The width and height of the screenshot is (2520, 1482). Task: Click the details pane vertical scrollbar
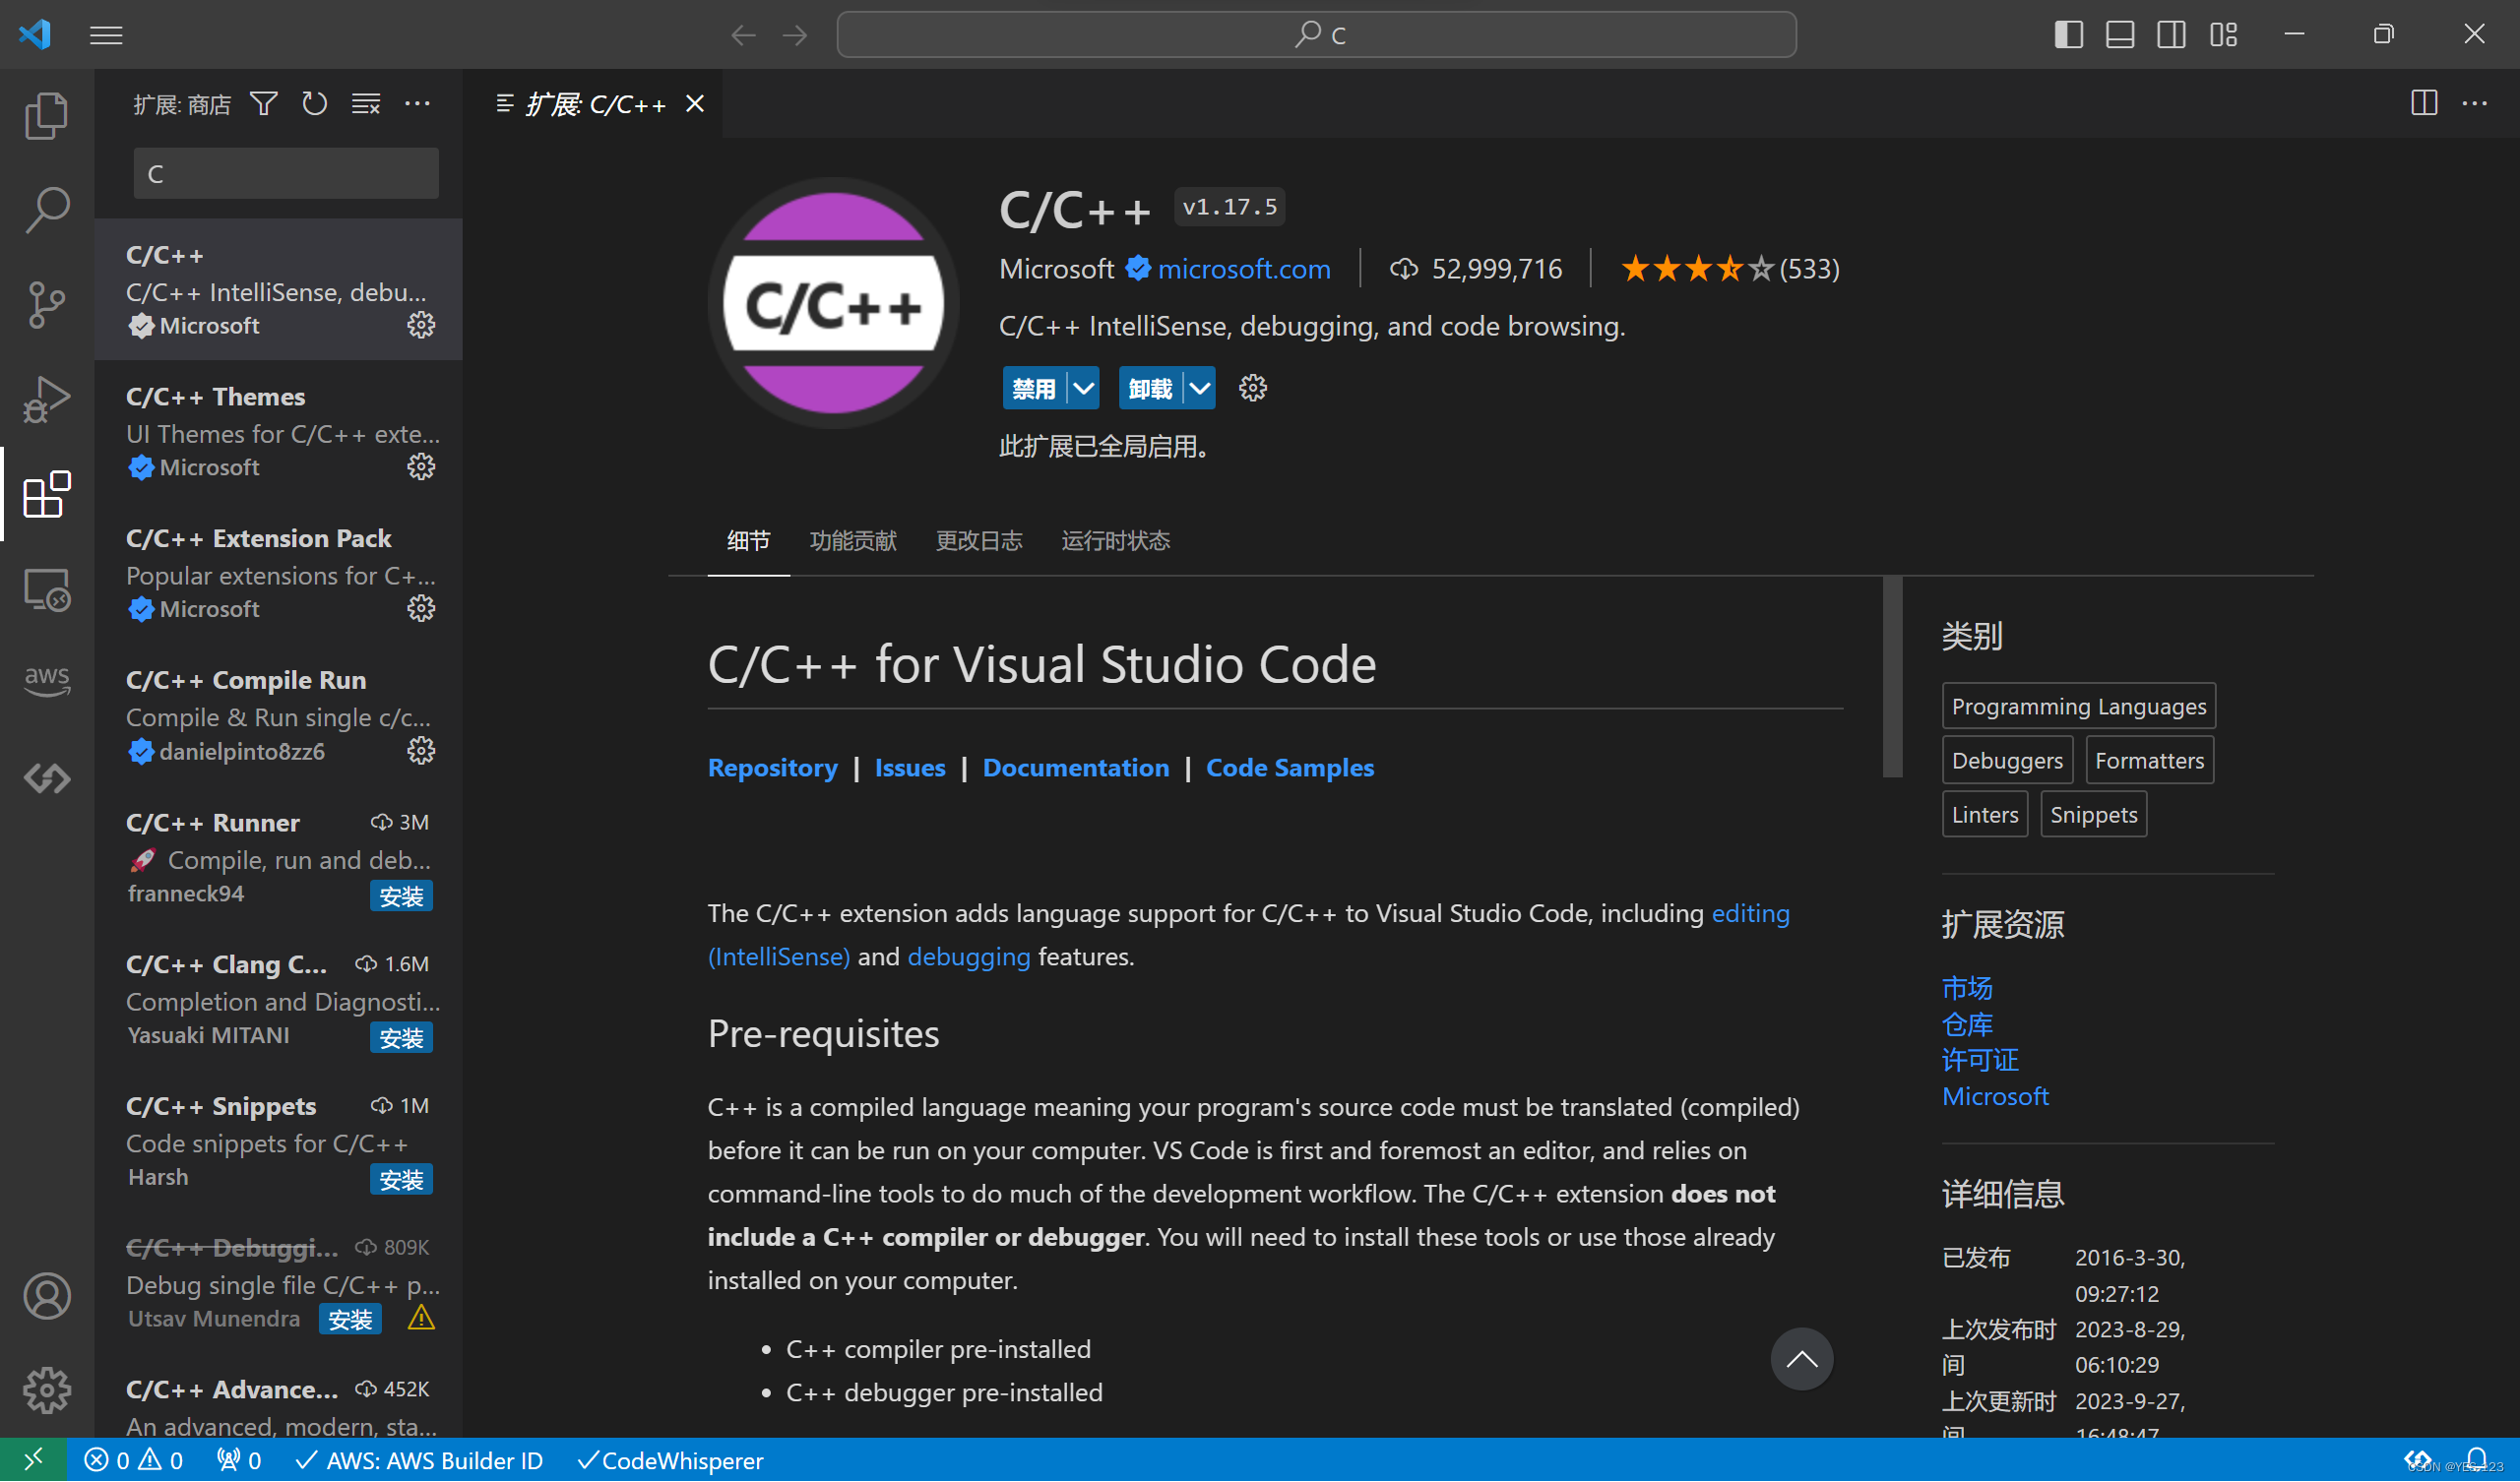(x=1891, y=676)
